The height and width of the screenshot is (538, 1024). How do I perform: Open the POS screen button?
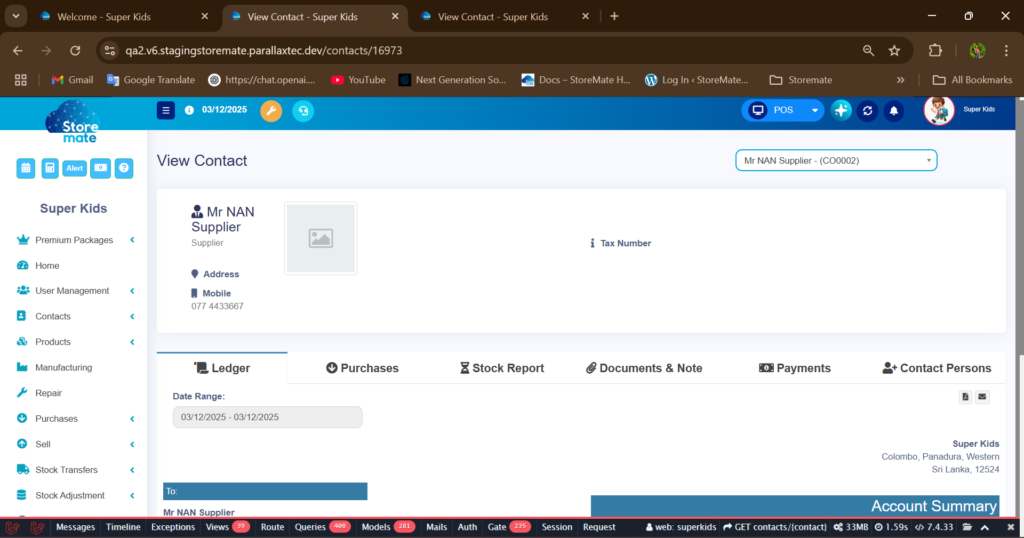point(774,110)
